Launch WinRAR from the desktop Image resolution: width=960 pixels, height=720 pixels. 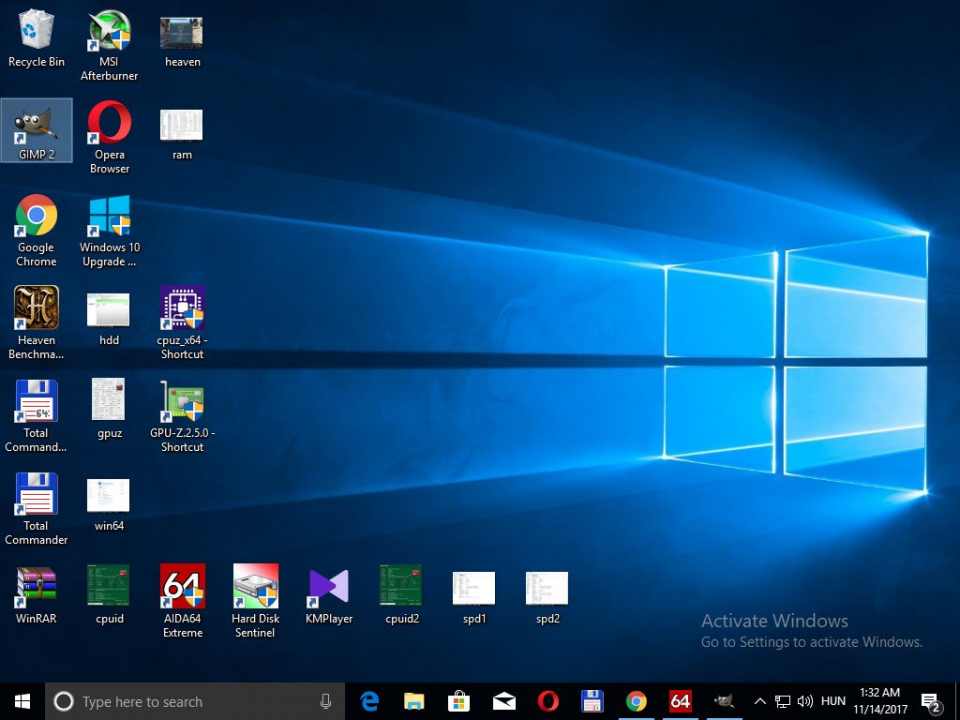click(36, 594)
